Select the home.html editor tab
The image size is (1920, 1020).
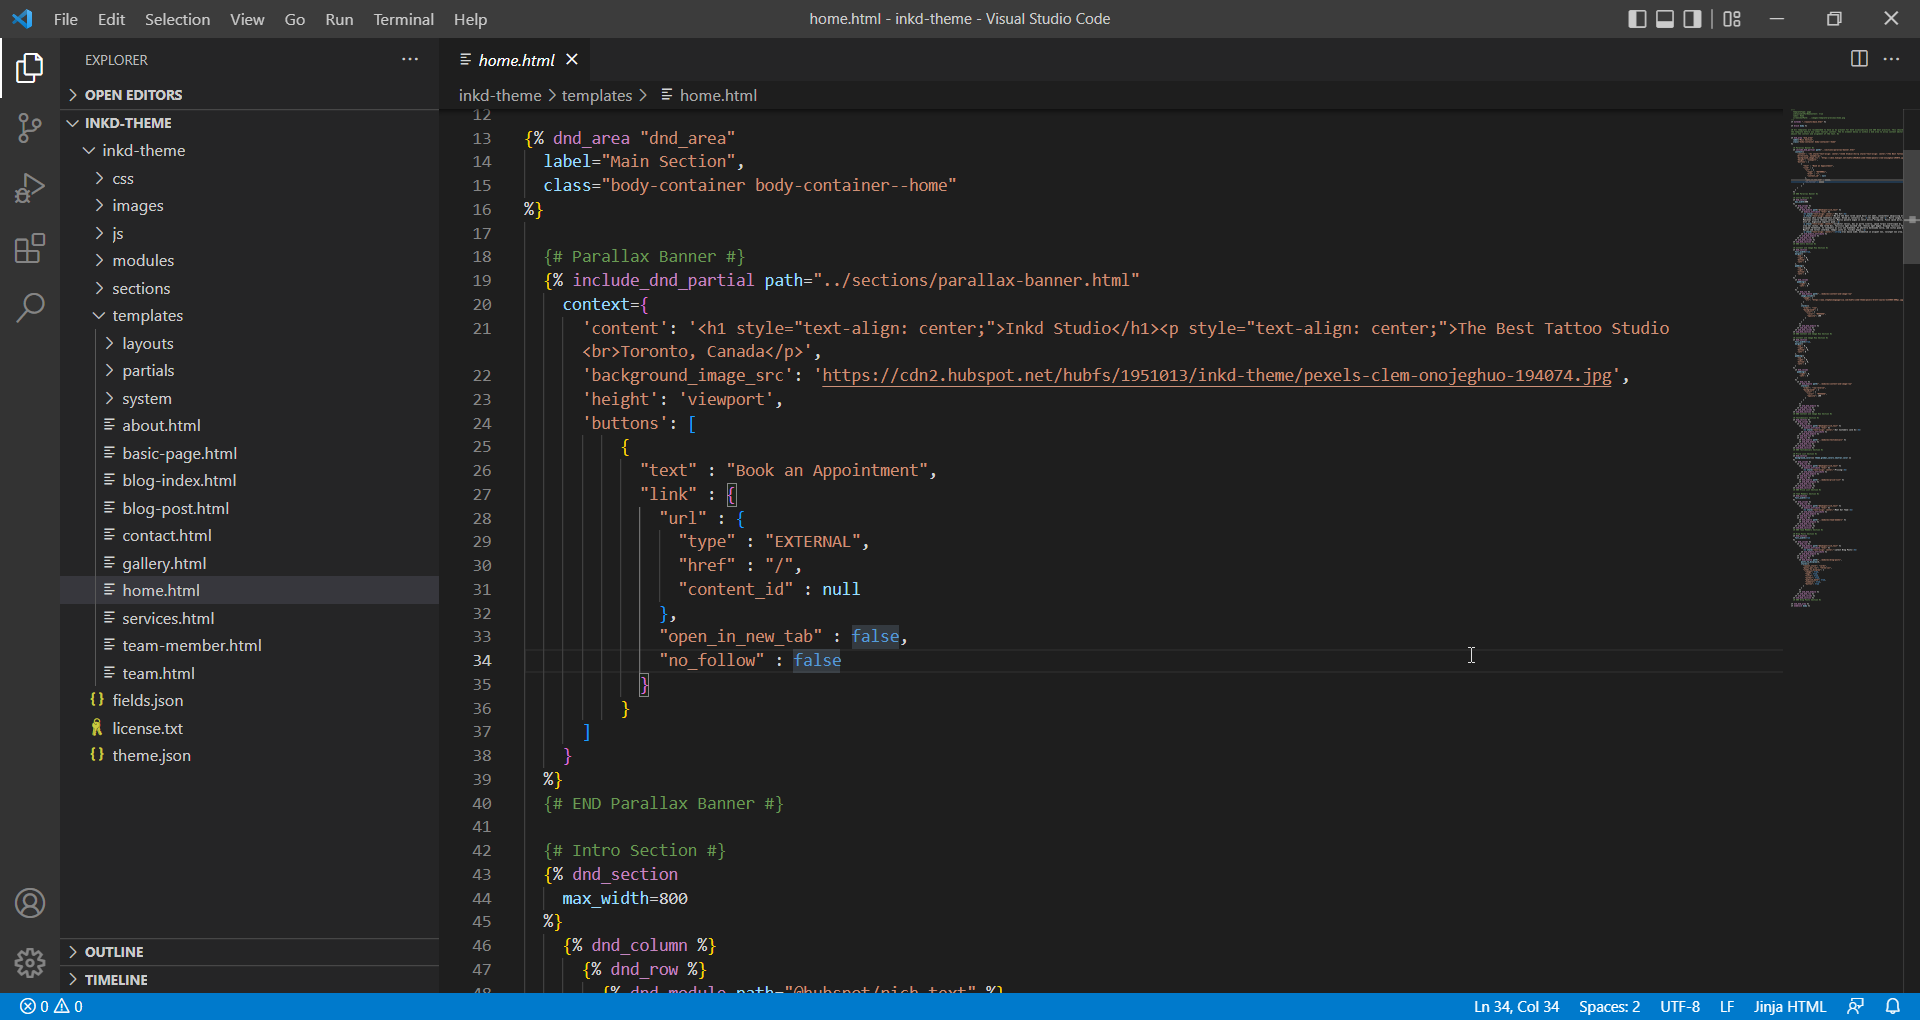516,60
